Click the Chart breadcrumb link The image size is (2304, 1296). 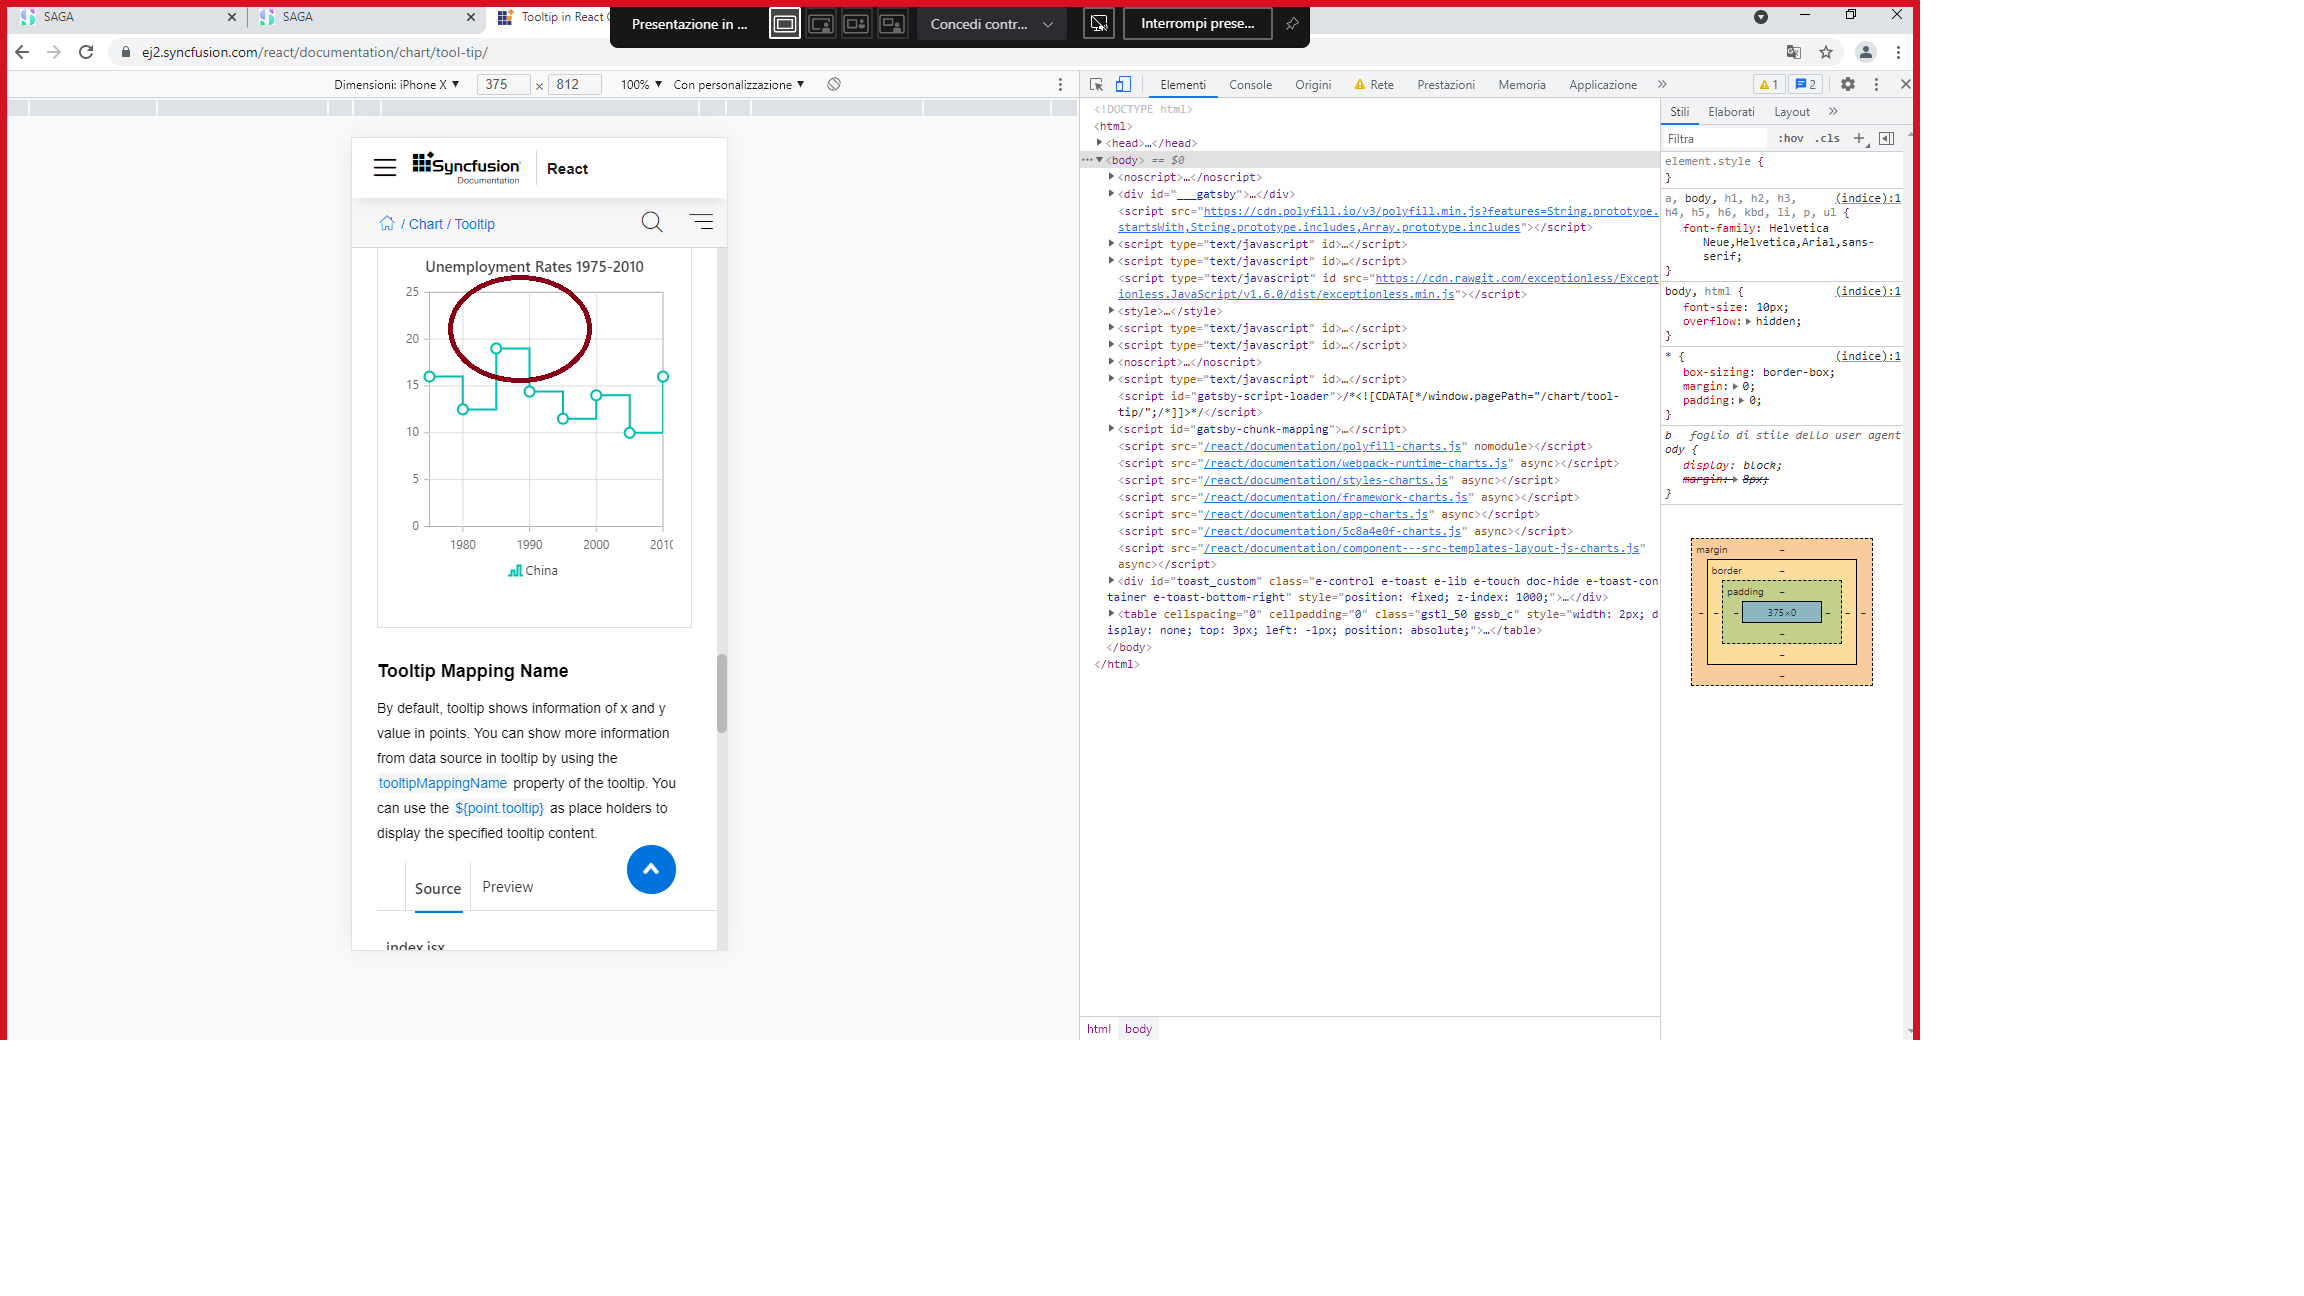426,224
